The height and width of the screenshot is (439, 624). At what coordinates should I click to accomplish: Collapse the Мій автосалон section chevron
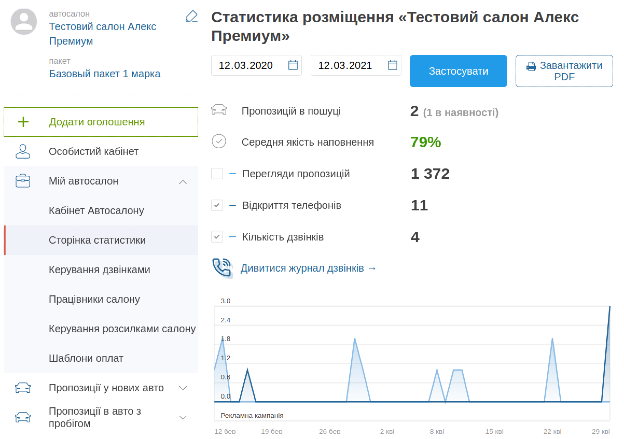pyautogui.click(x=183, y=182)
